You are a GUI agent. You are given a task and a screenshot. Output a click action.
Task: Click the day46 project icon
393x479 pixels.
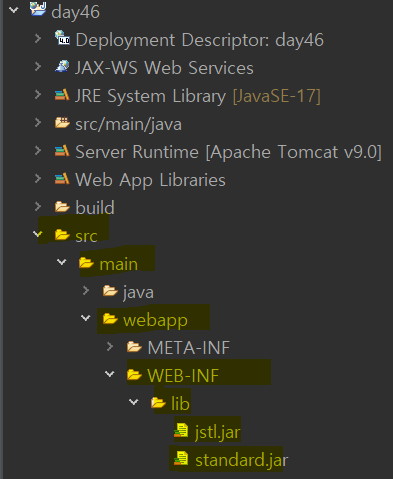(x=38, y=9)
